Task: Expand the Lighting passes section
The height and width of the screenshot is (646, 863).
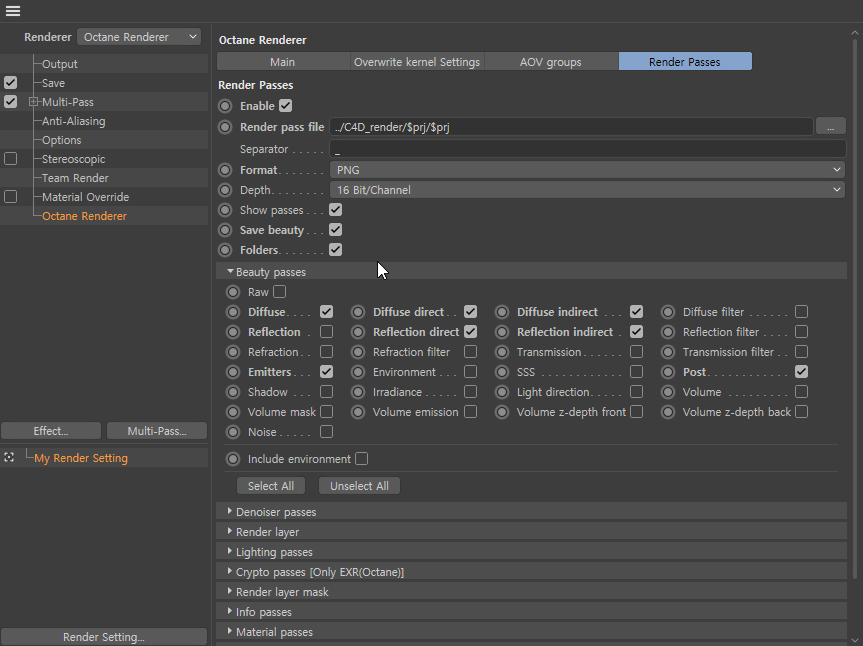Action: tap(230, 552)
